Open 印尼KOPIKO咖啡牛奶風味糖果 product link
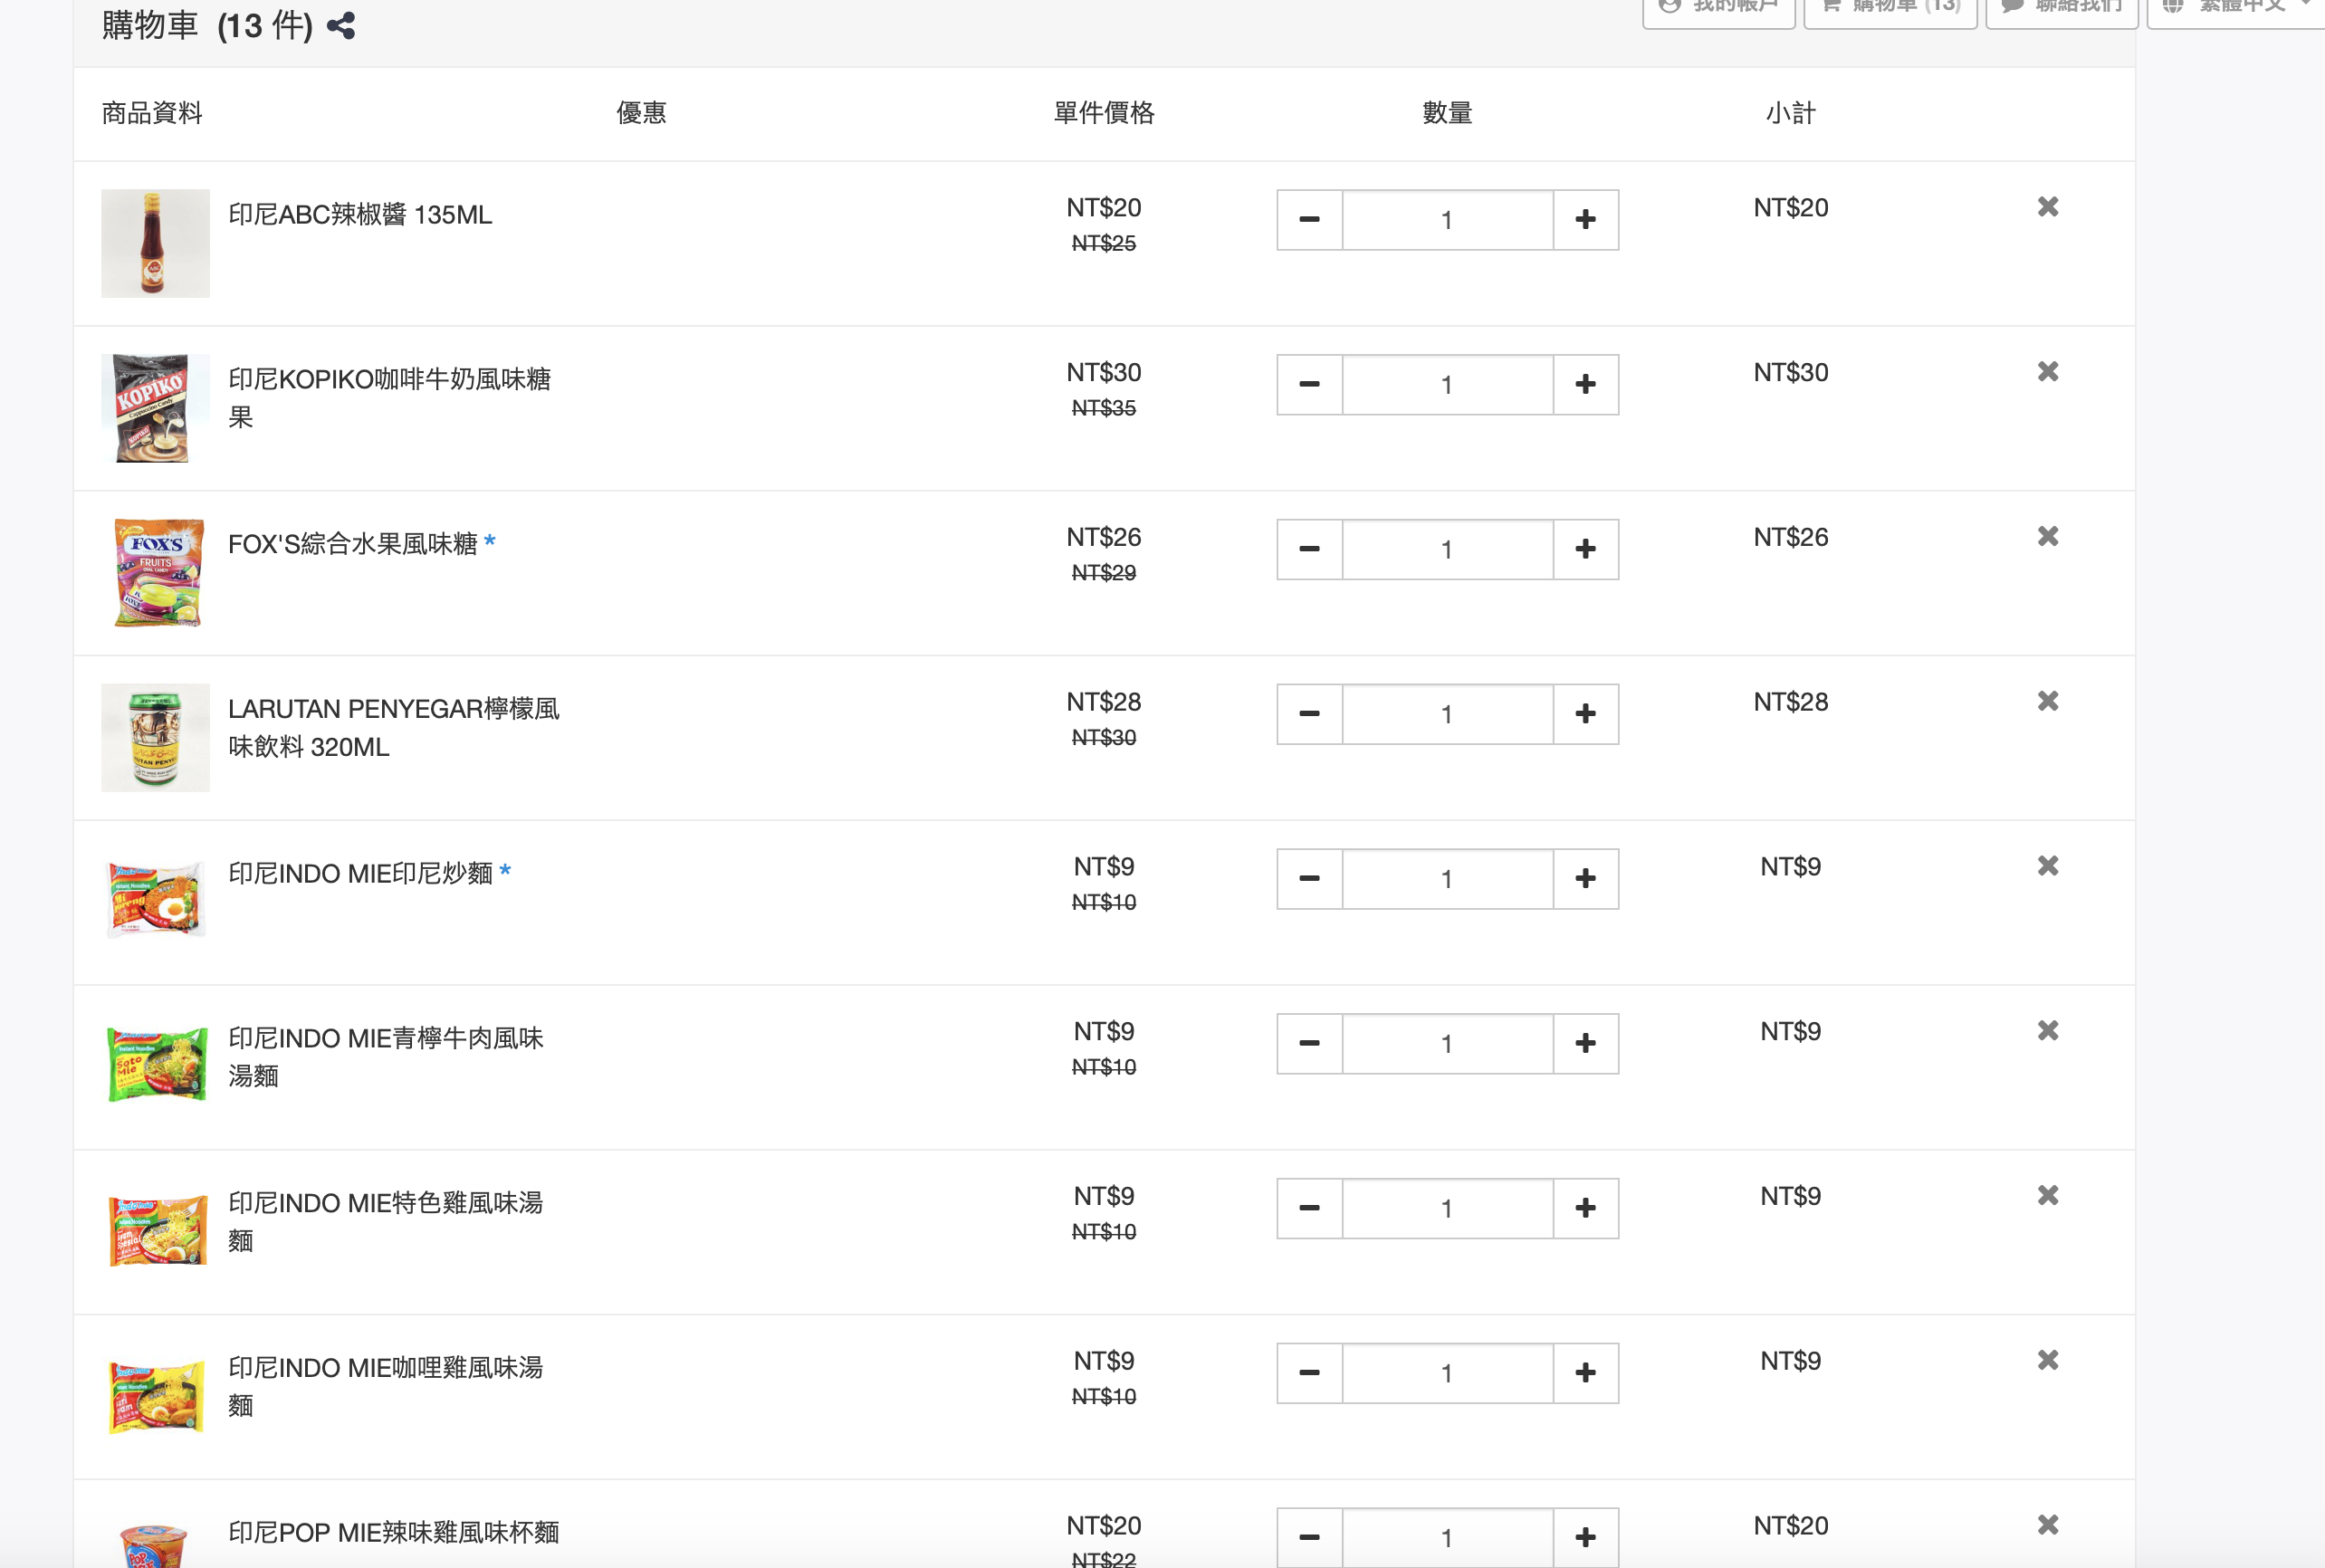This screenshot has height=1568, width=2325. click(x=390, y=398)
